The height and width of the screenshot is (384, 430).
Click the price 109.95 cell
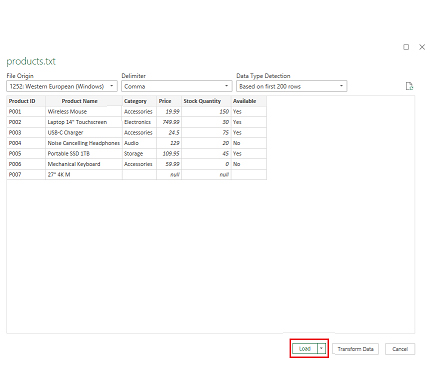click(169, 153)
